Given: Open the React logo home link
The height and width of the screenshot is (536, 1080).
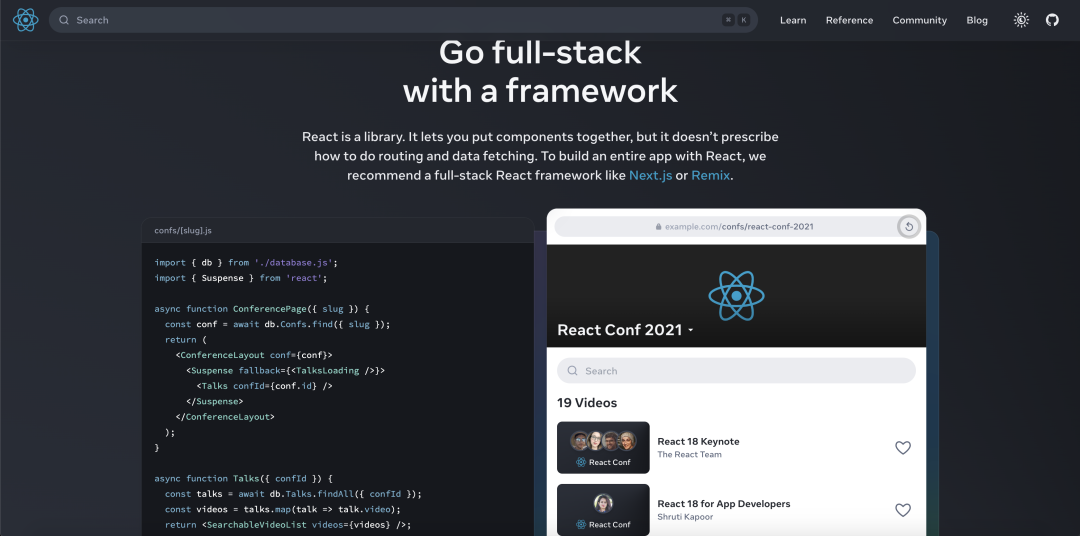Looking at the screenshot, I should tap(25, 20).
